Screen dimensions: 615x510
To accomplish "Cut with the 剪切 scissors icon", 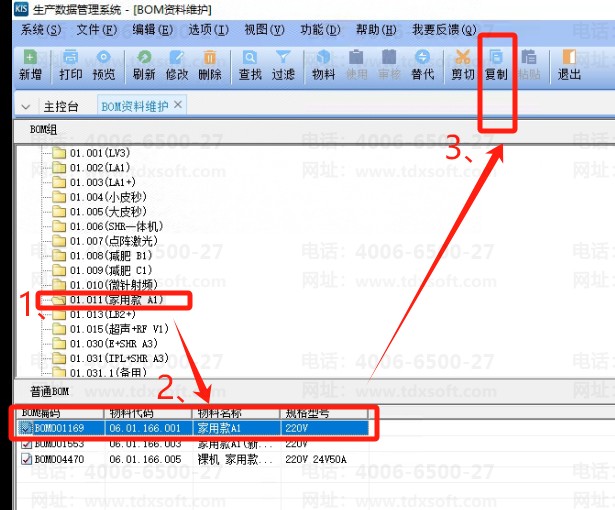I will click(463, 65).
